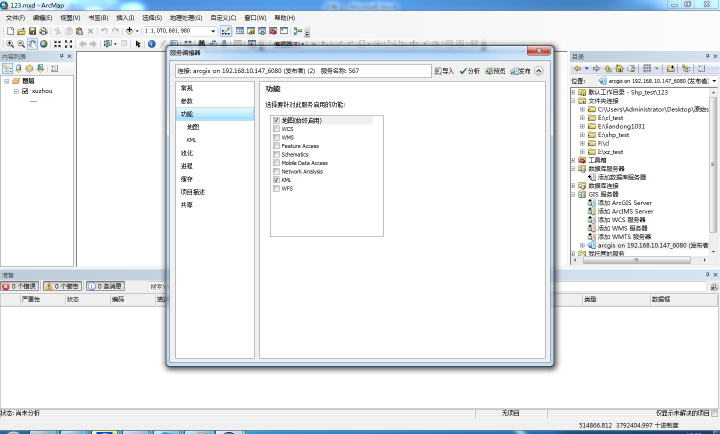Click List By Drawing Order icon in contents panel
Screen dimensions: 720x434
pos(7,68)
